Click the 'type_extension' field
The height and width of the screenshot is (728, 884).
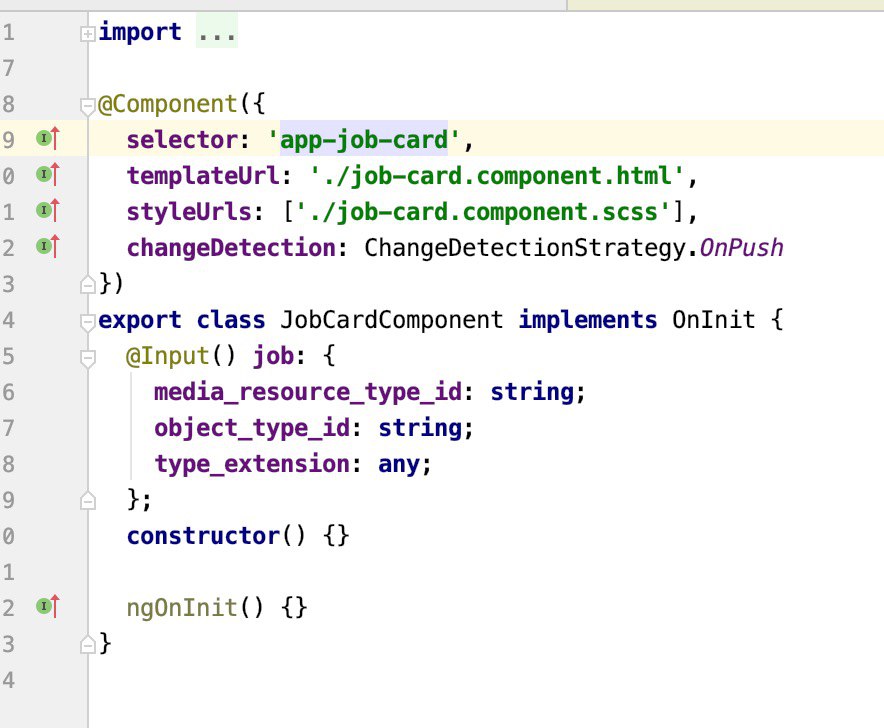(x=252, y=465)
